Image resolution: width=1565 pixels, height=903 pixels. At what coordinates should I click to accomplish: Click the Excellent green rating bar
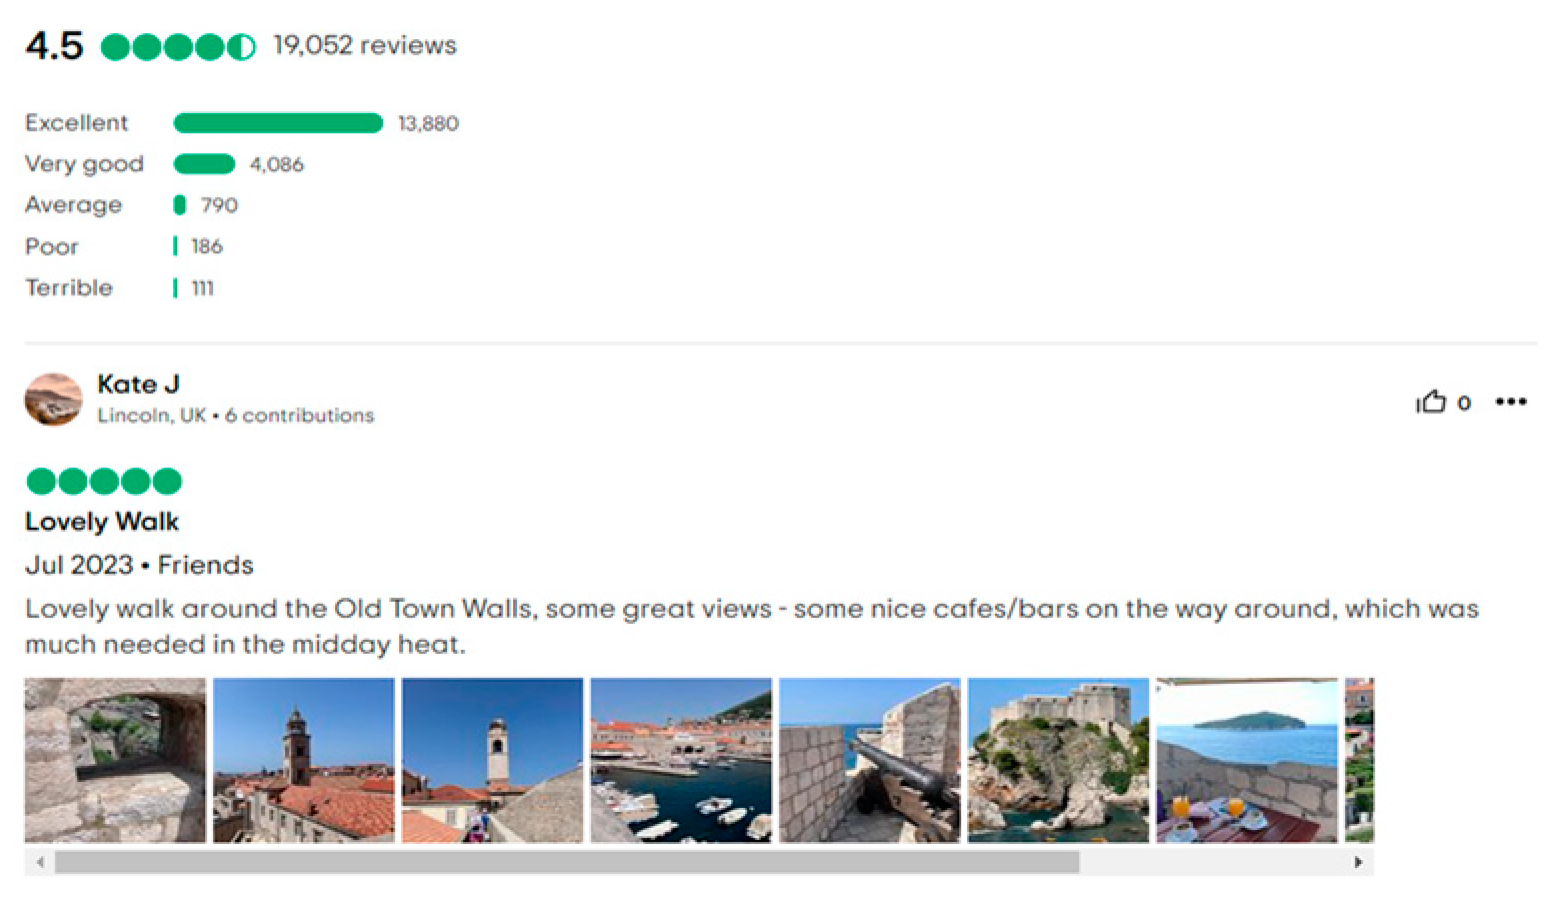tap(278, 123)
